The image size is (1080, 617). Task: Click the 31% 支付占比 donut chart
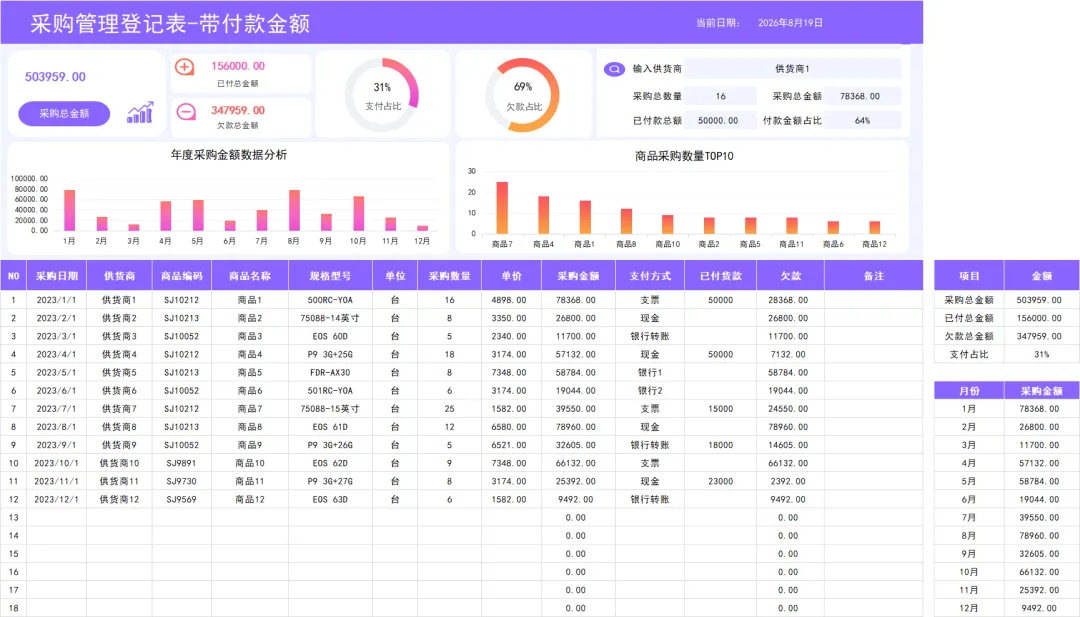tap(382, 95)
